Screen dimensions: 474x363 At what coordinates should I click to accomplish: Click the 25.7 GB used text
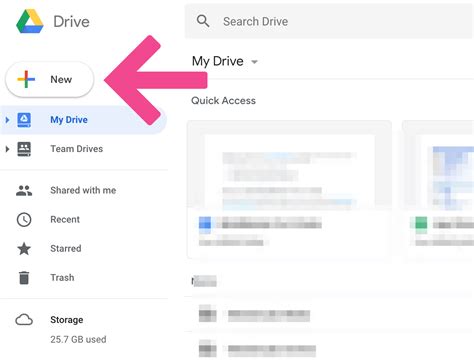click(78, 339)
